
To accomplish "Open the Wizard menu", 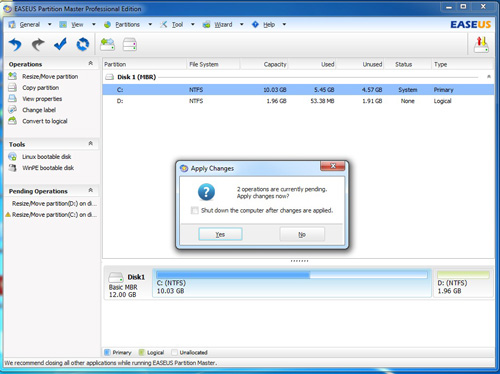I will tap(223, 24).
